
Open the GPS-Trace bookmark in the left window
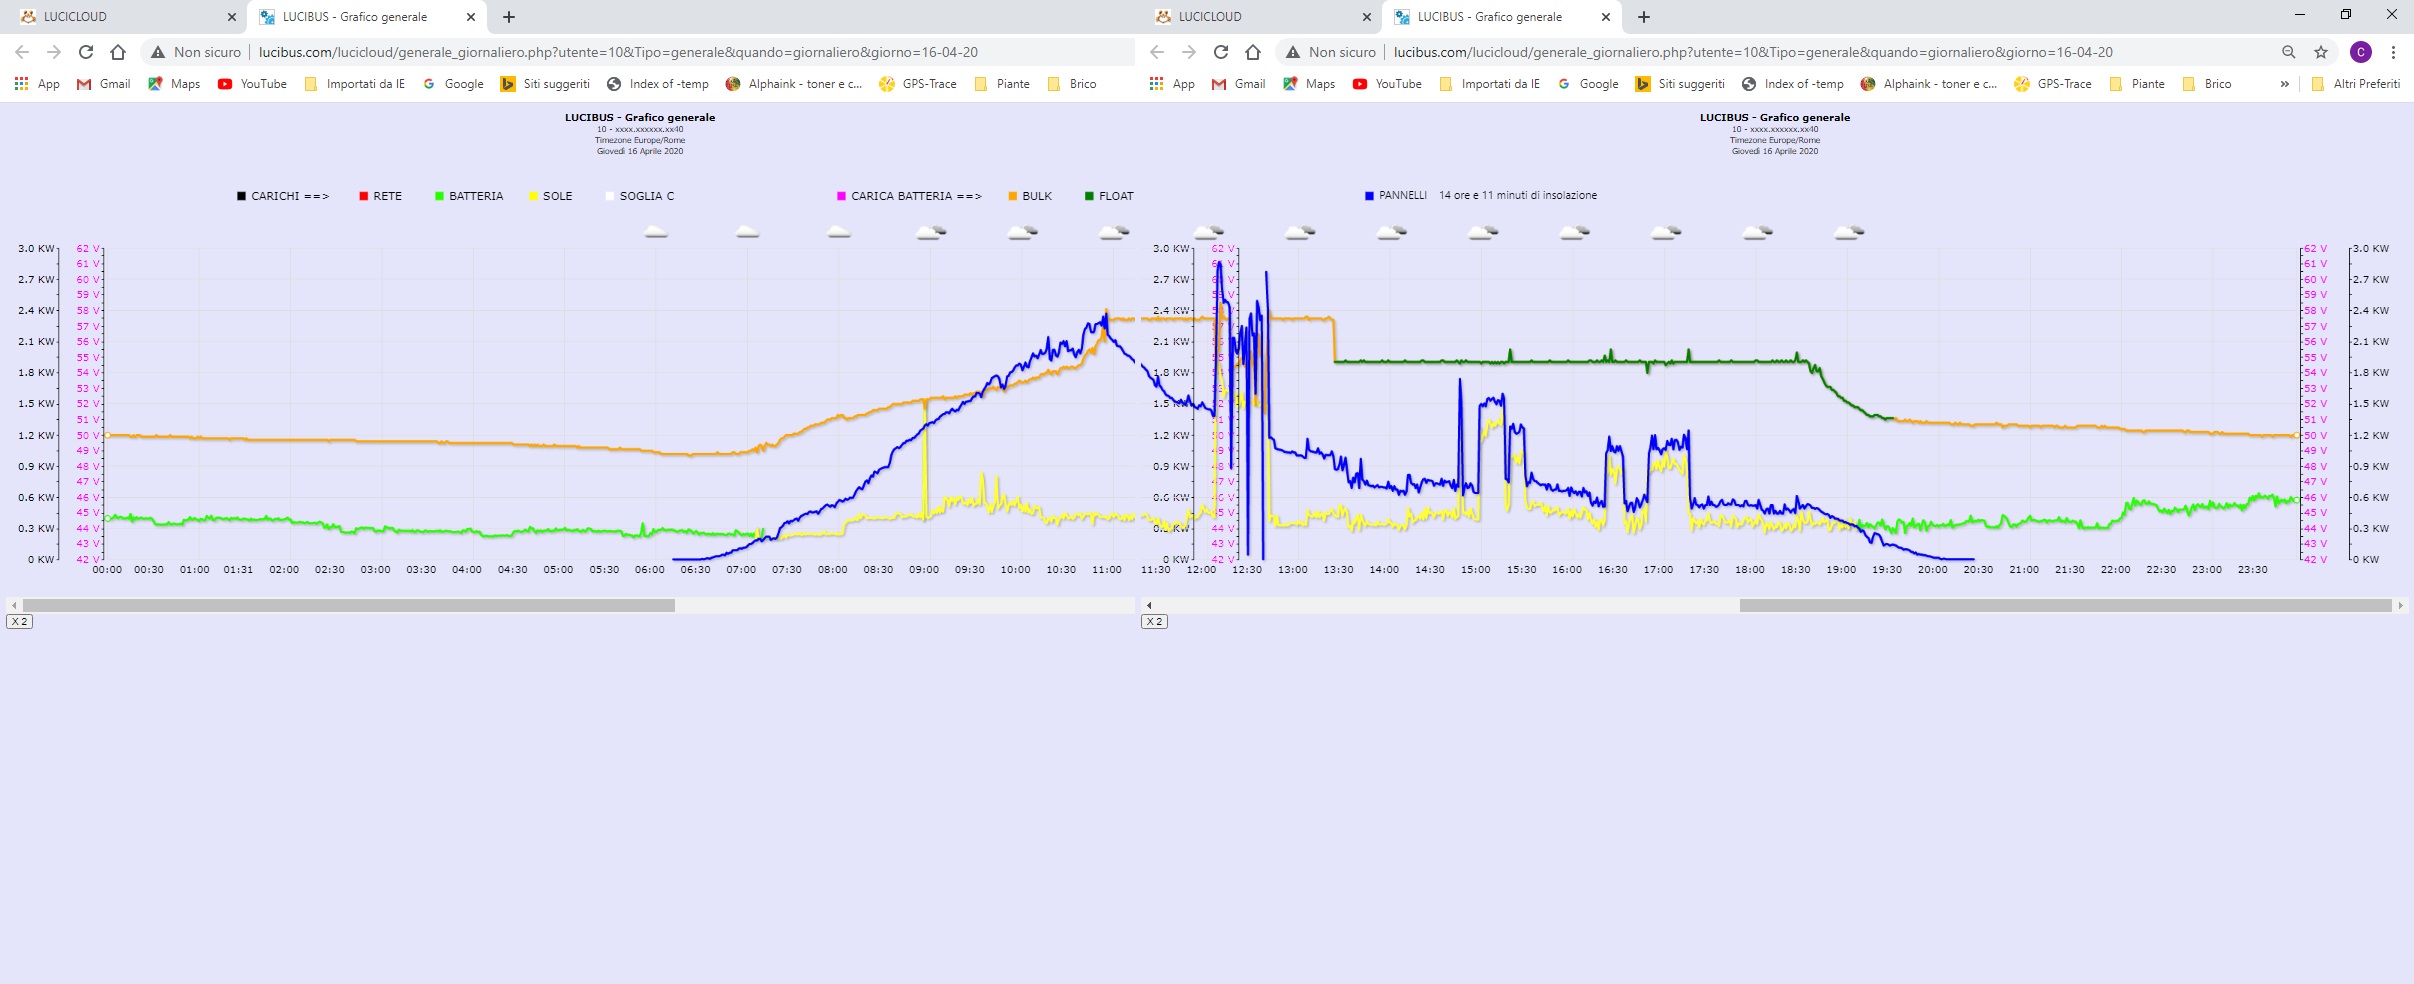(x=918, y=84)
